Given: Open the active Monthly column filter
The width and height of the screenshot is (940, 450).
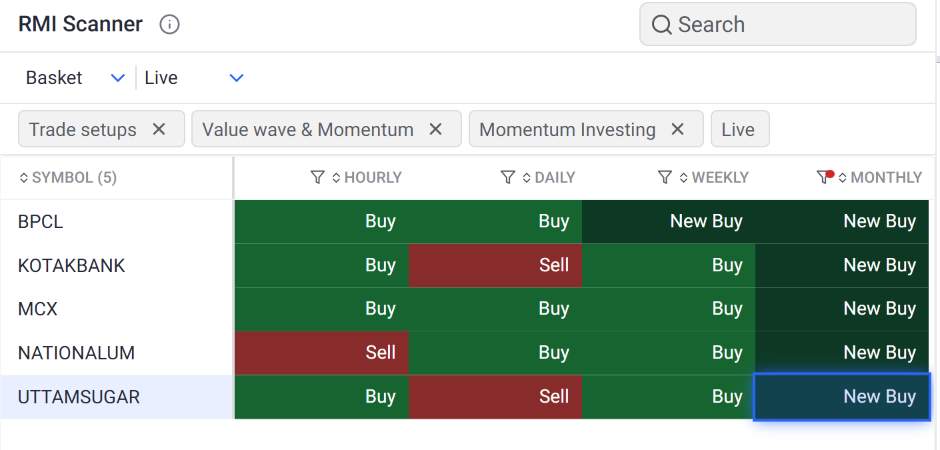Looking at the screenshot, I should (x=824, y=178).
